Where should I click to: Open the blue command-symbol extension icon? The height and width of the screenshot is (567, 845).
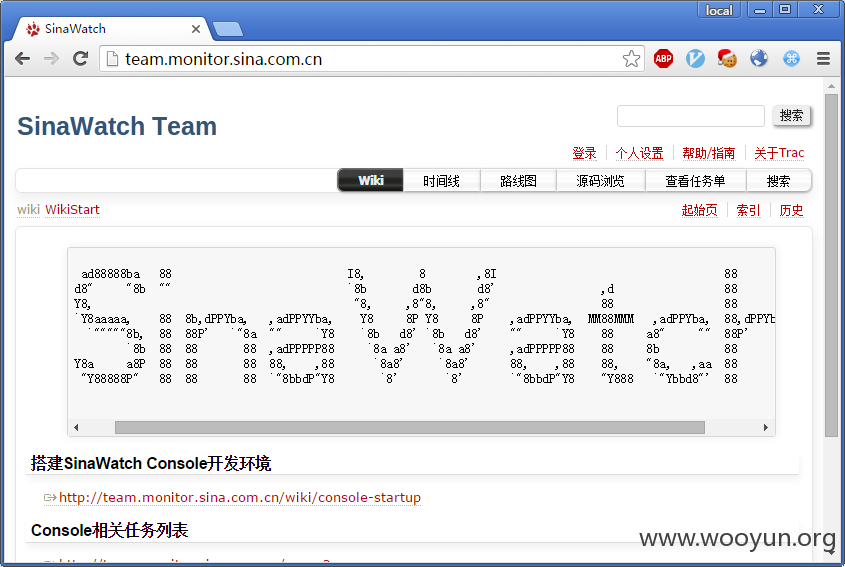[x=791, y=58]
